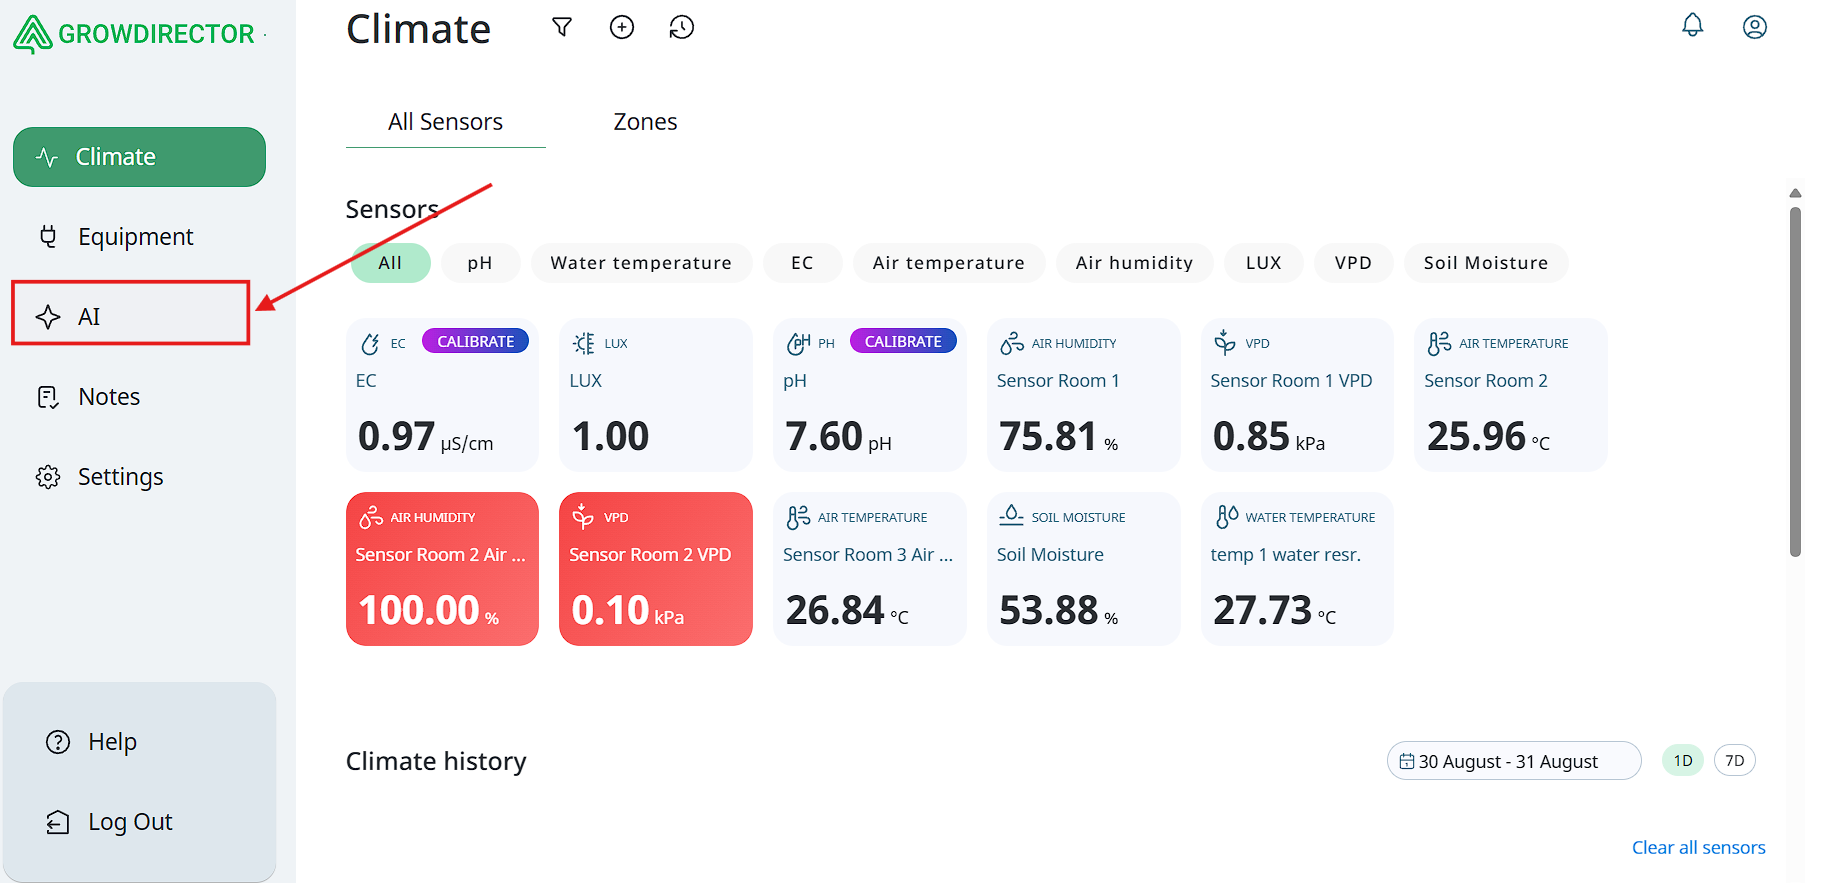
Task: Open the user profile icon
Action: (x=1754, y=27)
